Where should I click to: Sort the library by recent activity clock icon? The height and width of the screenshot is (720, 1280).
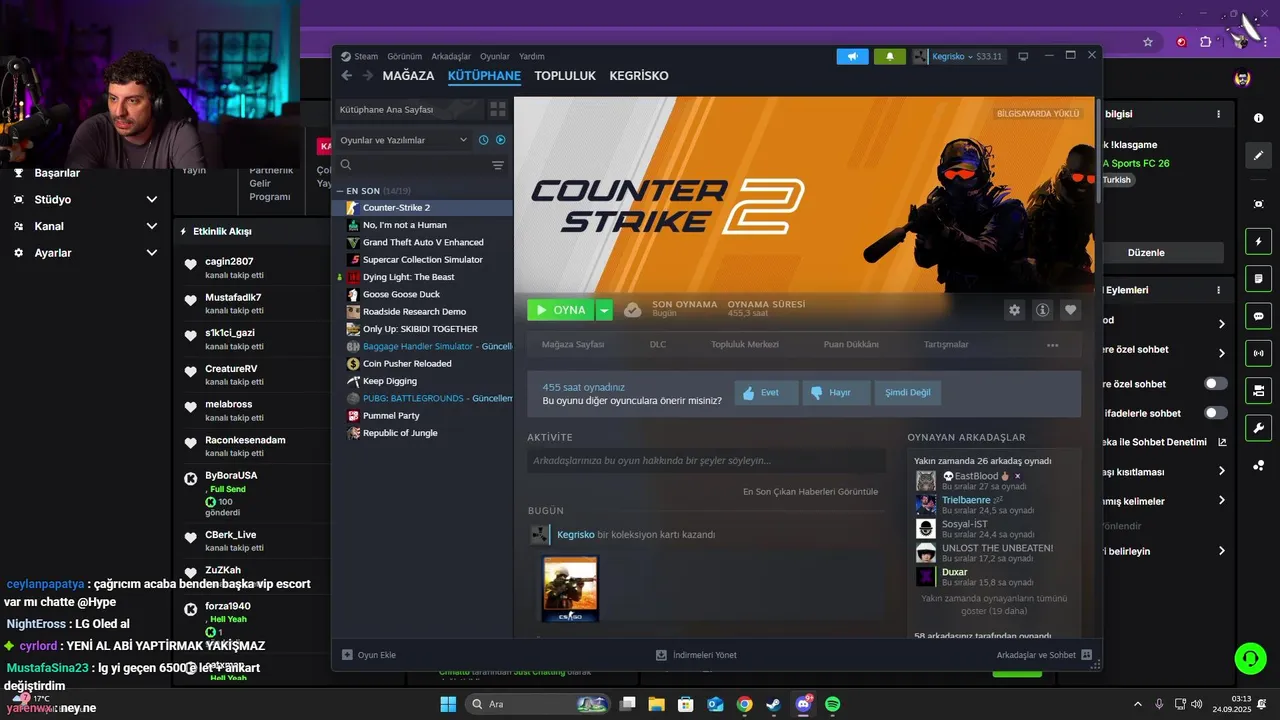484,140
